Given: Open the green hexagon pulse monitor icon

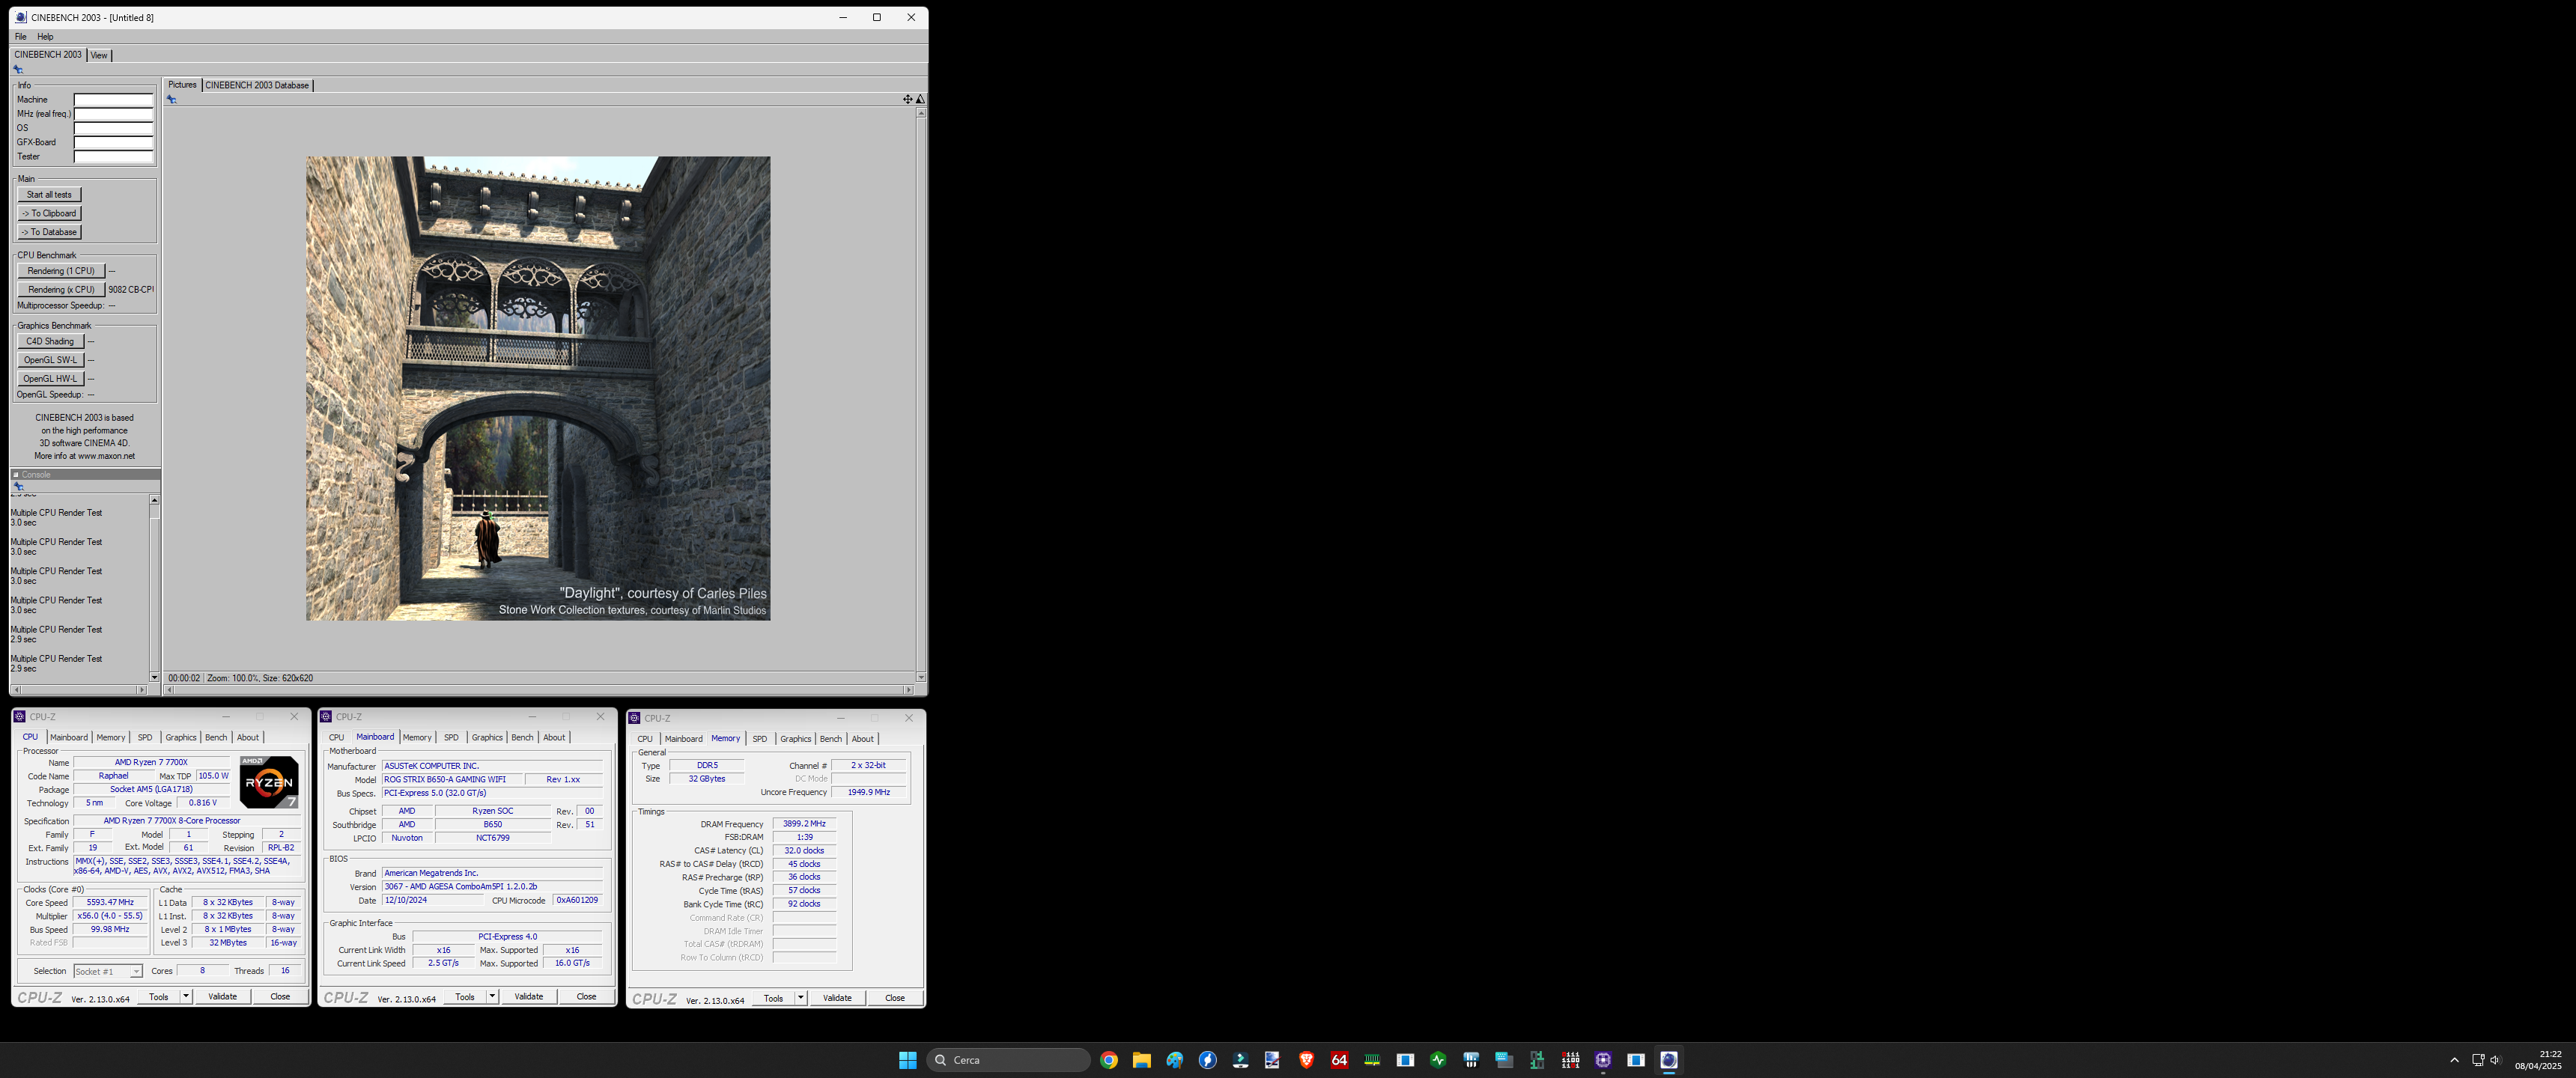Looking at the screenshot, I should click(x=1438, y=1060).
